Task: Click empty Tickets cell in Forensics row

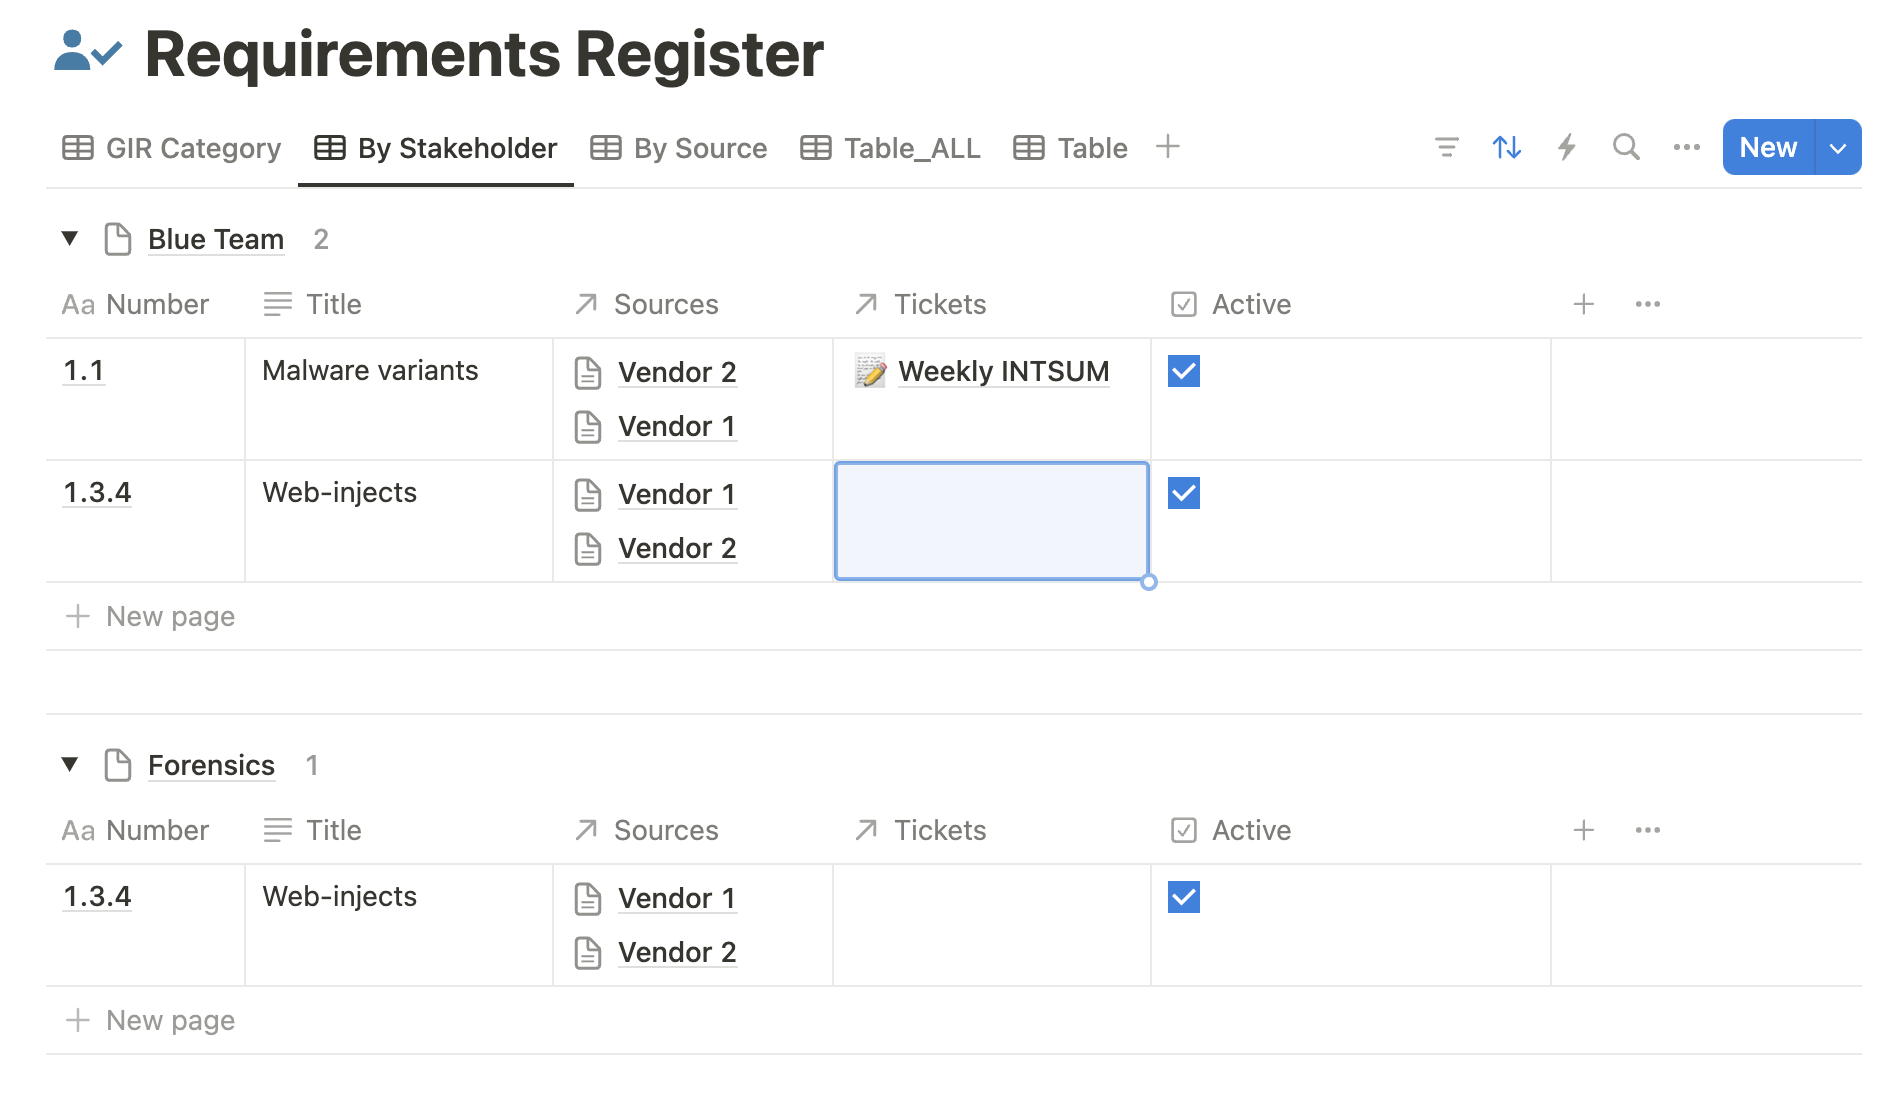Action: pyautogui.click(x=992, y=925)
